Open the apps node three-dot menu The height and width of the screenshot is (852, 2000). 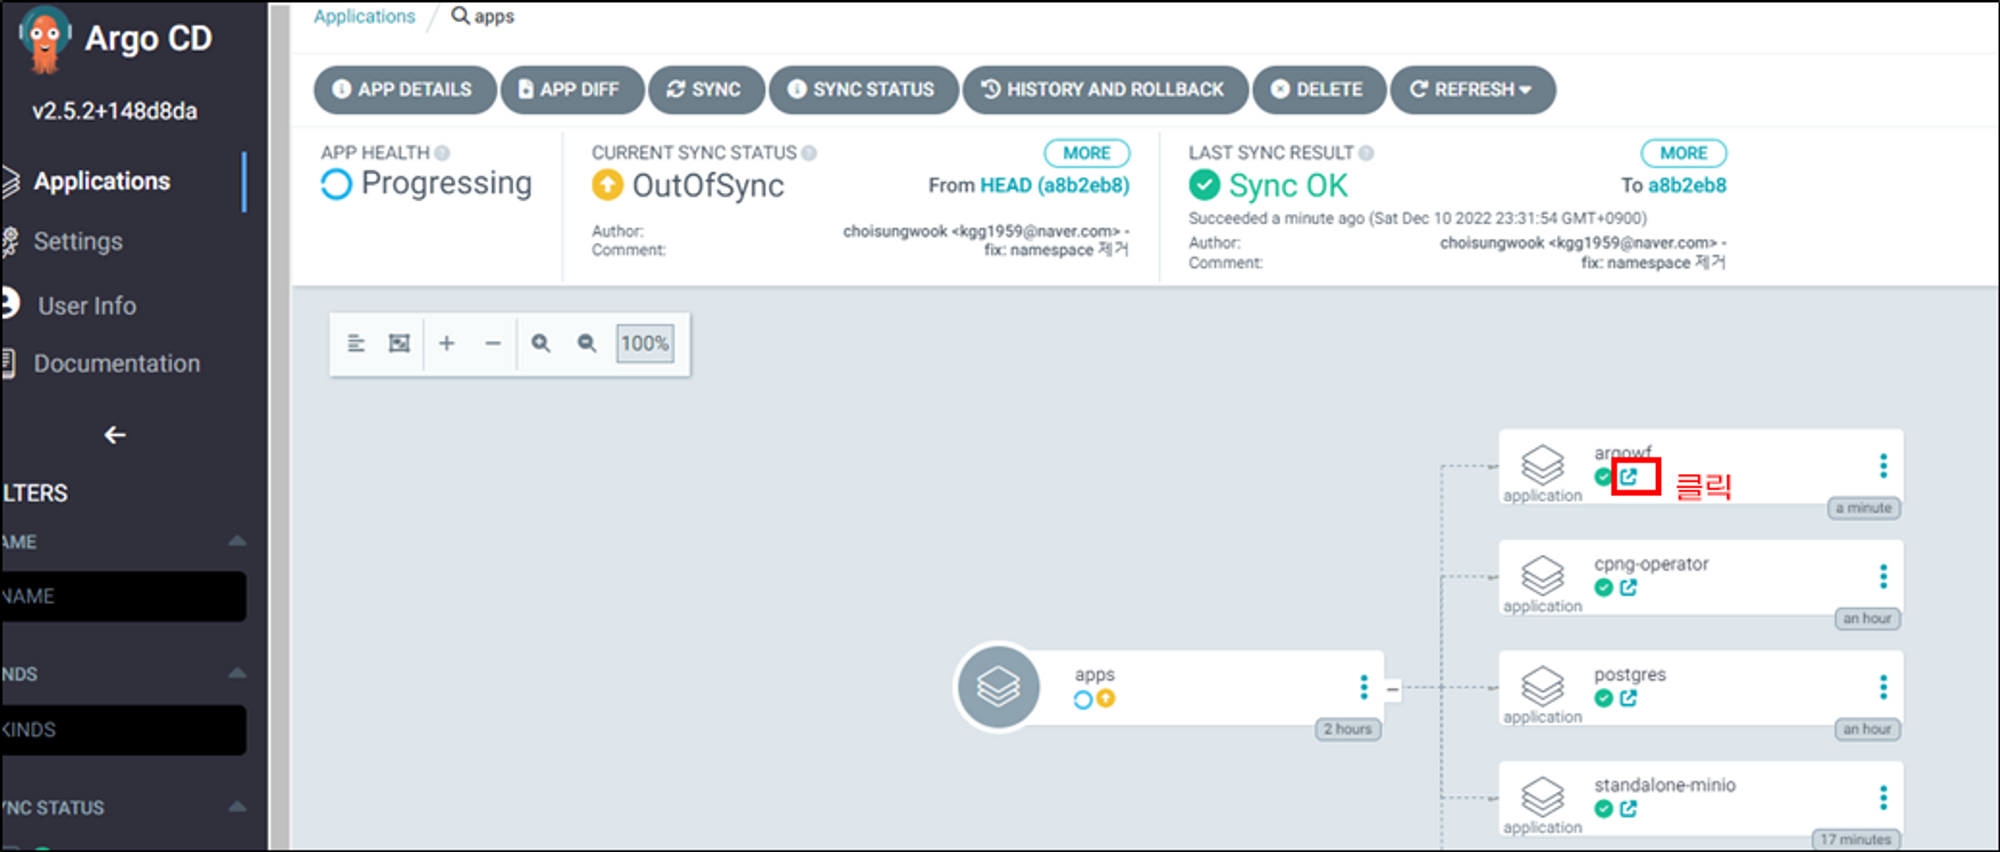point(1364,686)
